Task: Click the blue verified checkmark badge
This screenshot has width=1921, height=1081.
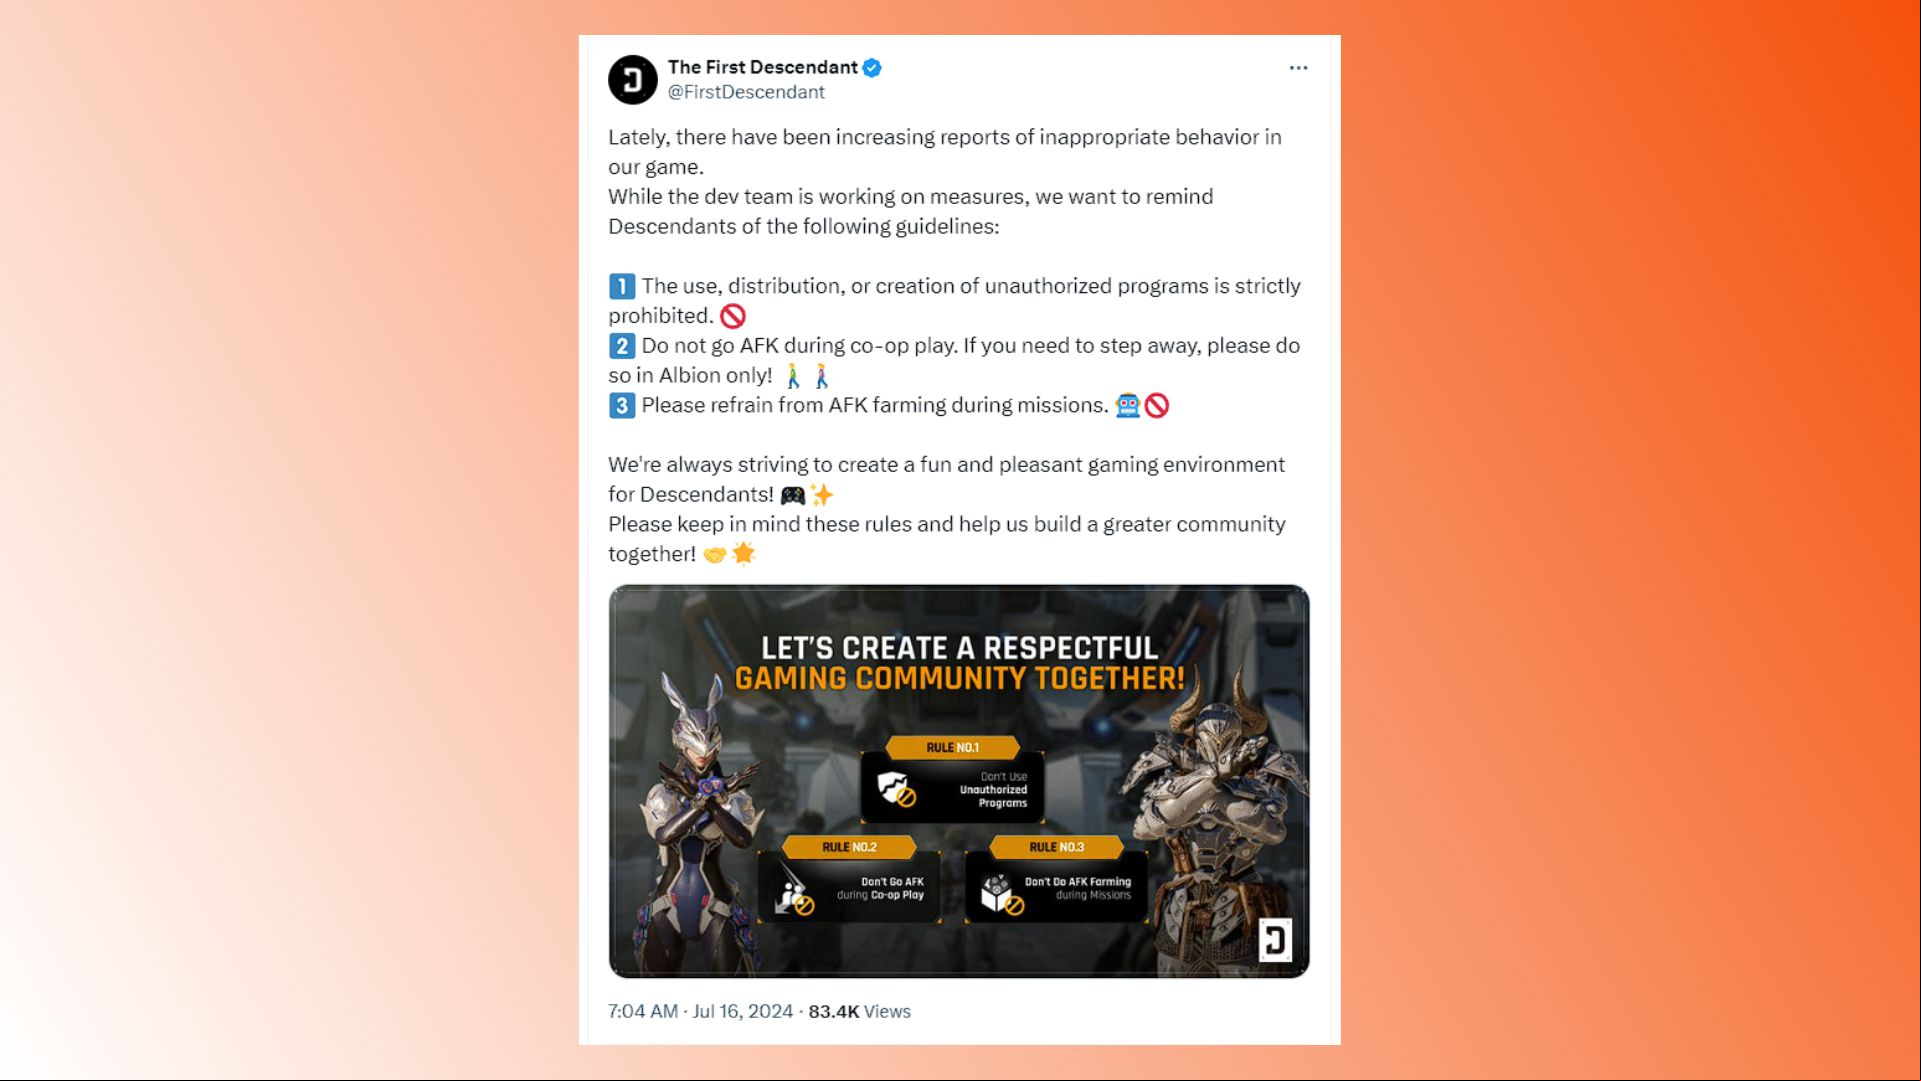Action: pyautogui.click(x=872, y=68)
